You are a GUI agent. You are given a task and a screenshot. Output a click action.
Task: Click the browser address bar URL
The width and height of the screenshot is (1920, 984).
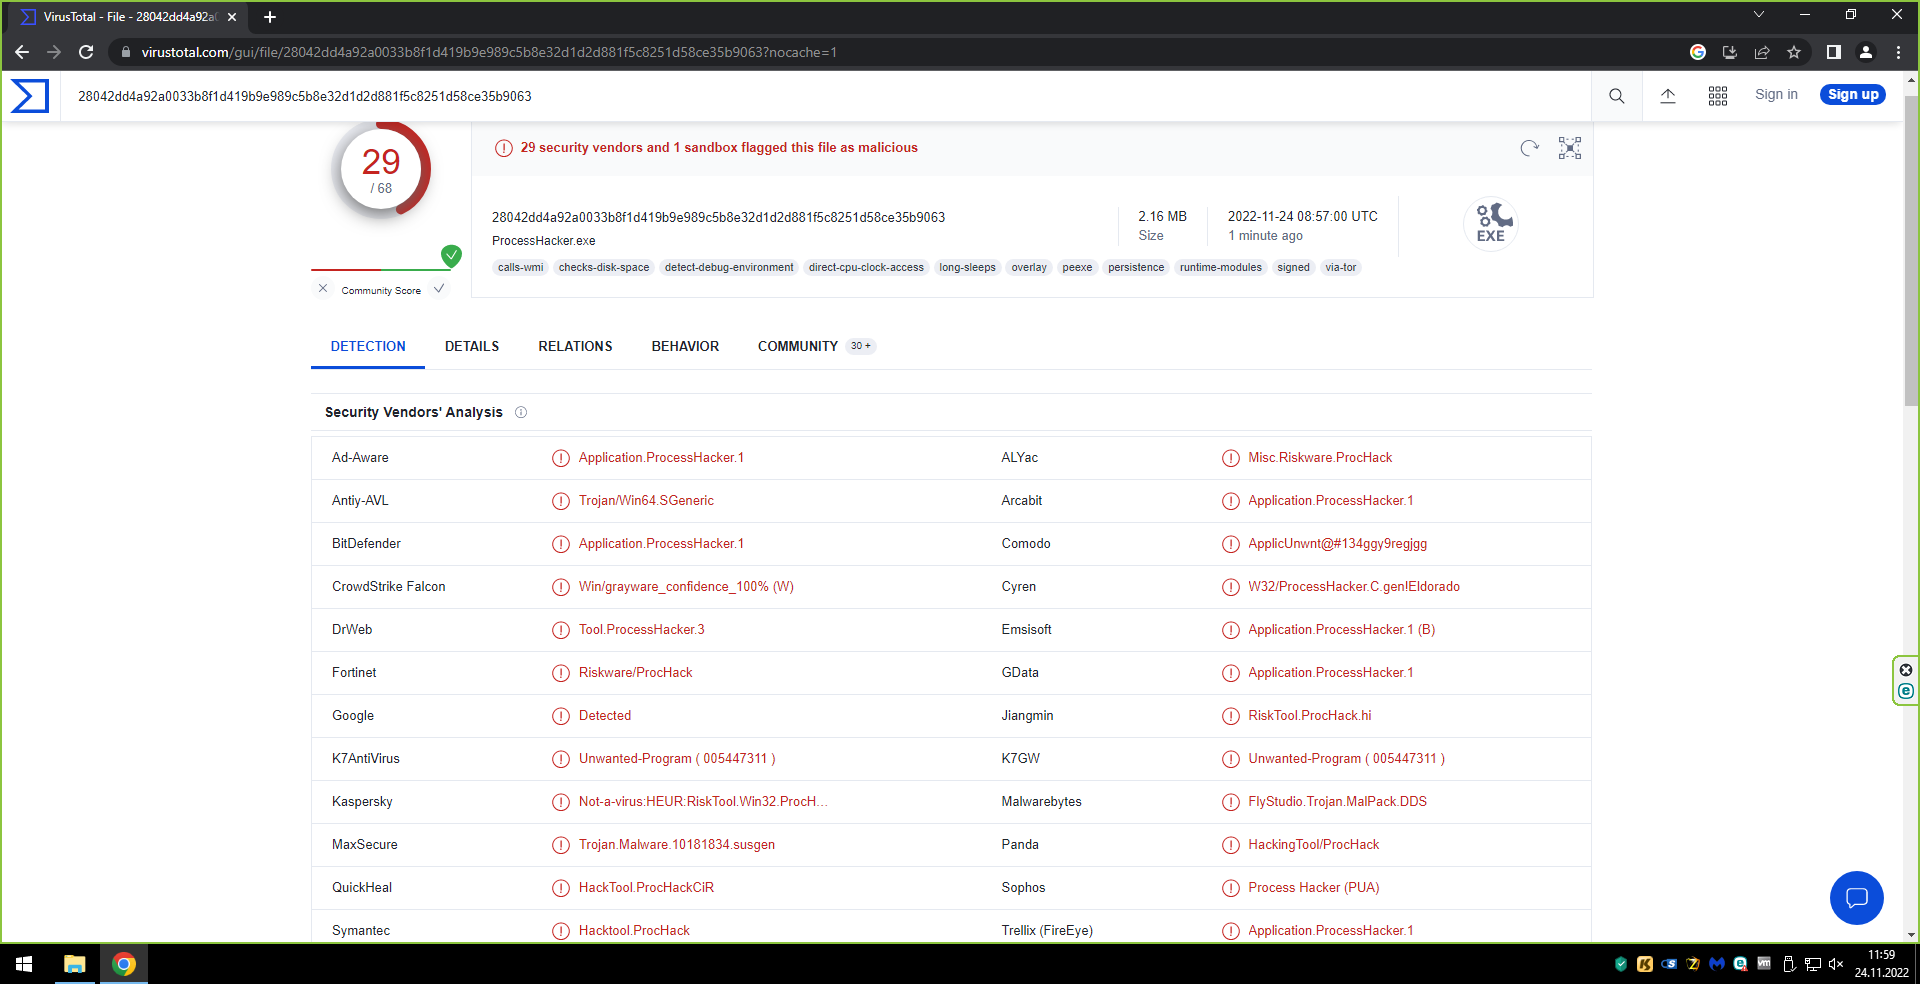(489, 52)
